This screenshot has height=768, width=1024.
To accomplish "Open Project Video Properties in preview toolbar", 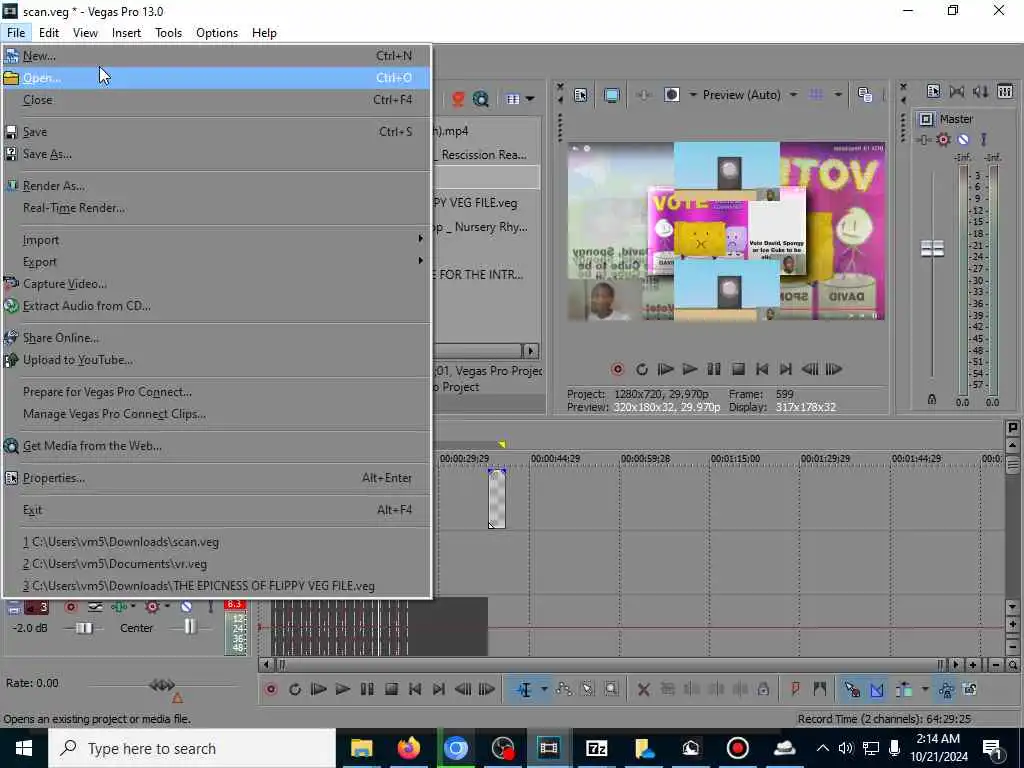I will 581,95.
